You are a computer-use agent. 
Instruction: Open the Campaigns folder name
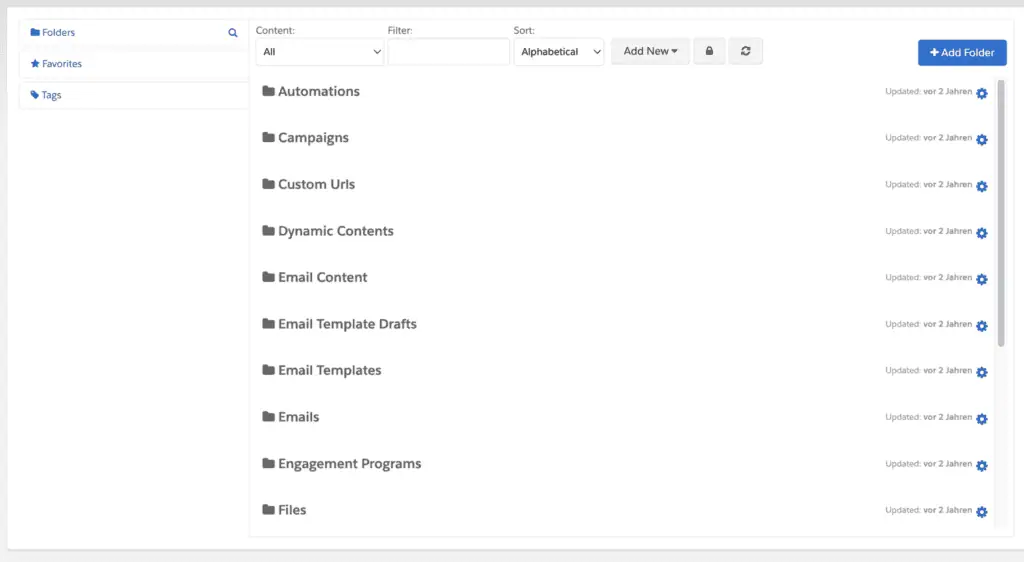pos(313,138)
